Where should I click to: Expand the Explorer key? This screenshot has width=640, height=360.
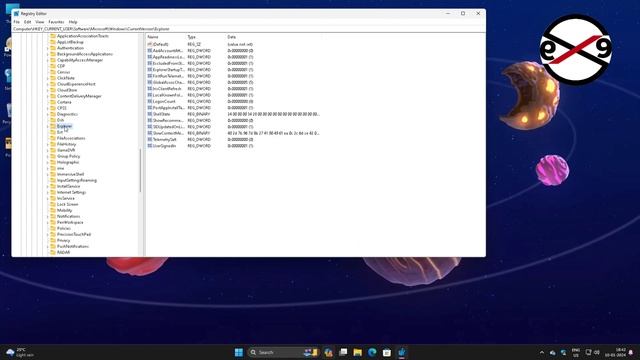[47, 126]
